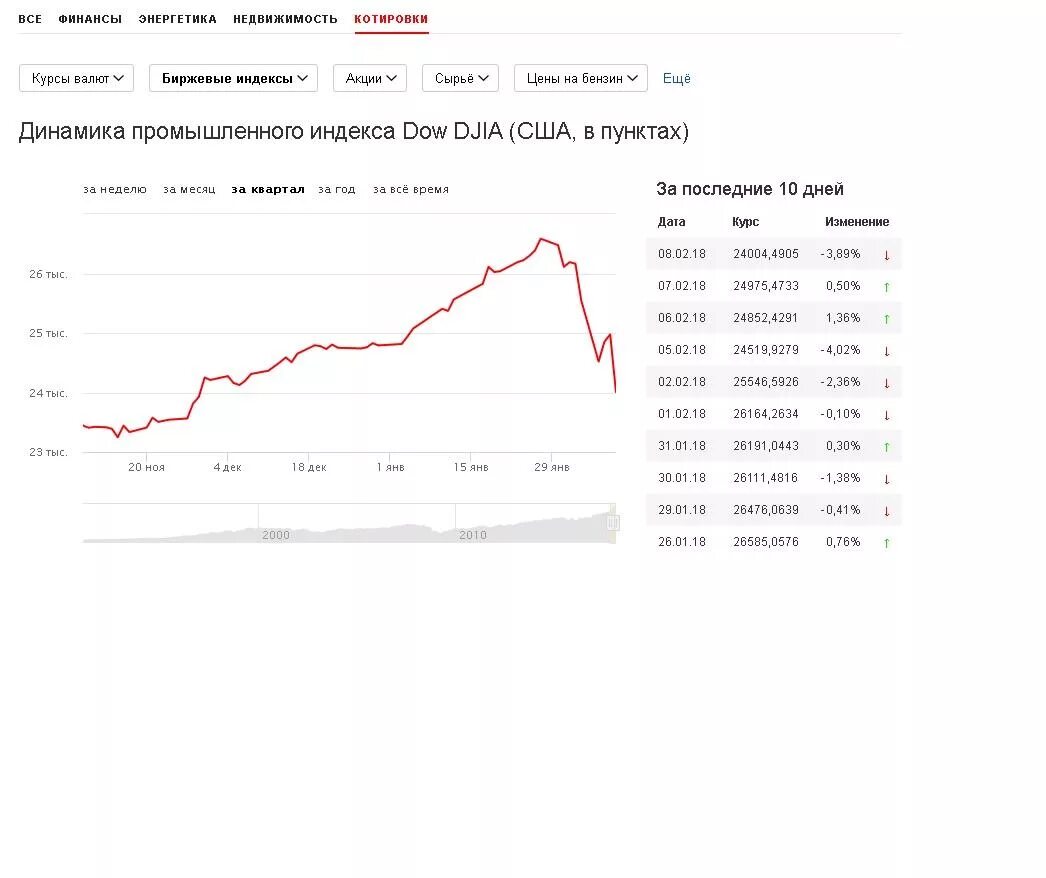
Task: Change chart period to за год
Action: [x=337, y=189]
